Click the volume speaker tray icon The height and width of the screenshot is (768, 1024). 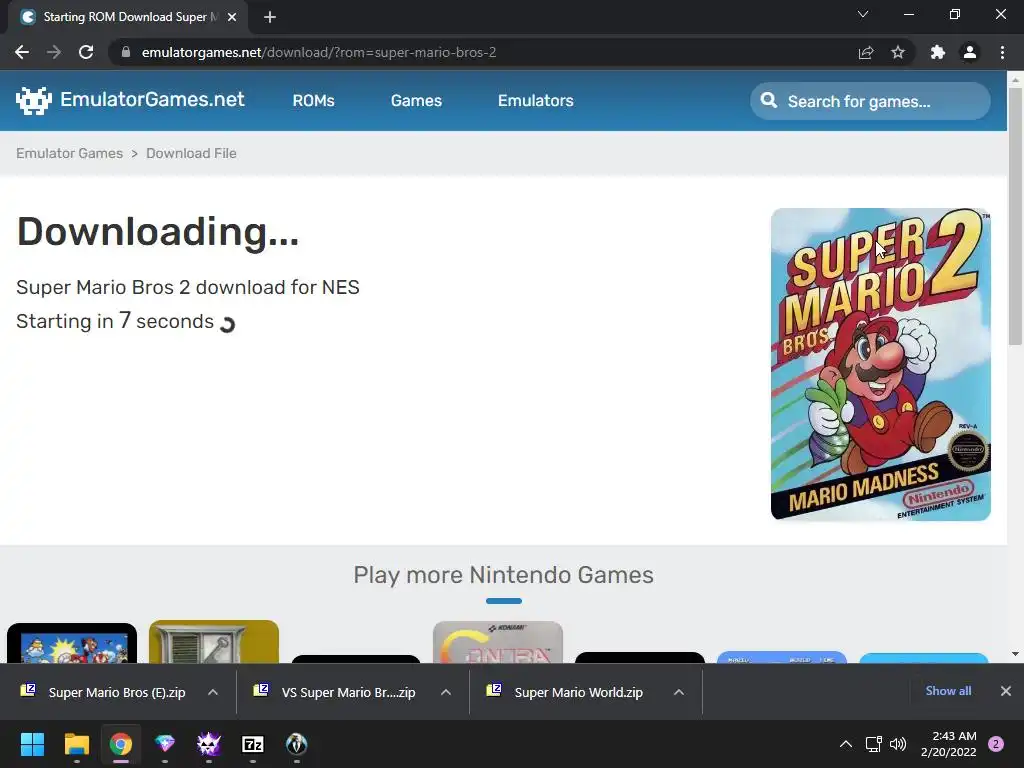(x=899, y=744)
